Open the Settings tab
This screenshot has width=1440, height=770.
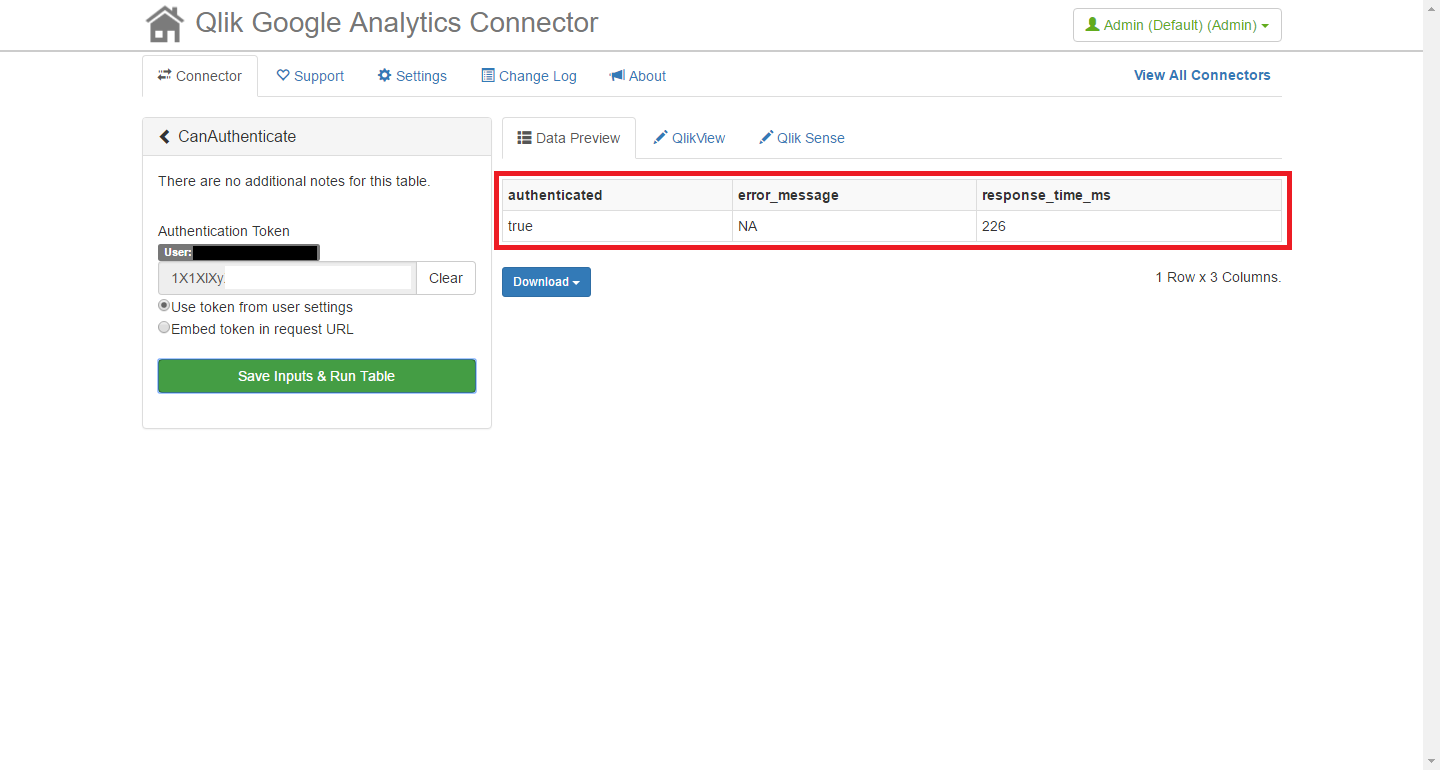tap(412, 76)
